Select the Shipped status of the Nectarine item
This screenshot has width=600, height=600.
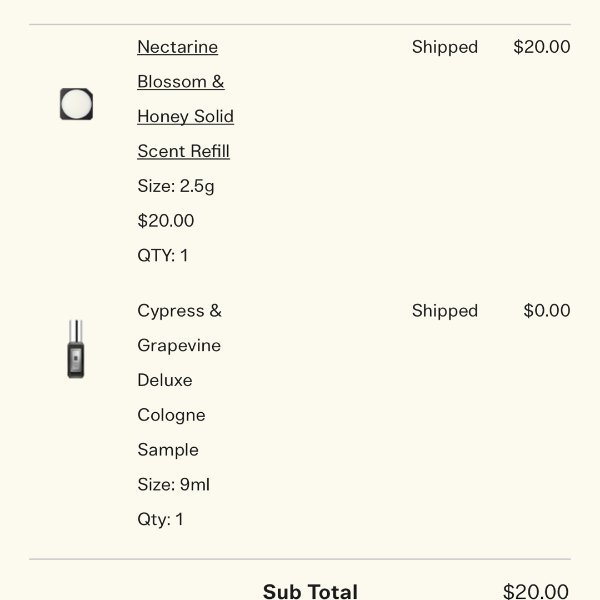click(x=445, y=47)
